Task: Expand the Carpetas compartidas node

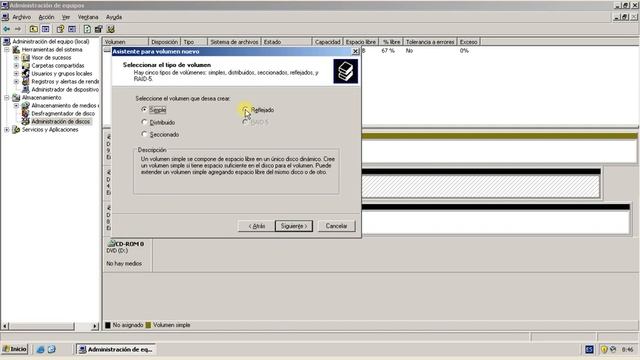Action: pos(16,65)
